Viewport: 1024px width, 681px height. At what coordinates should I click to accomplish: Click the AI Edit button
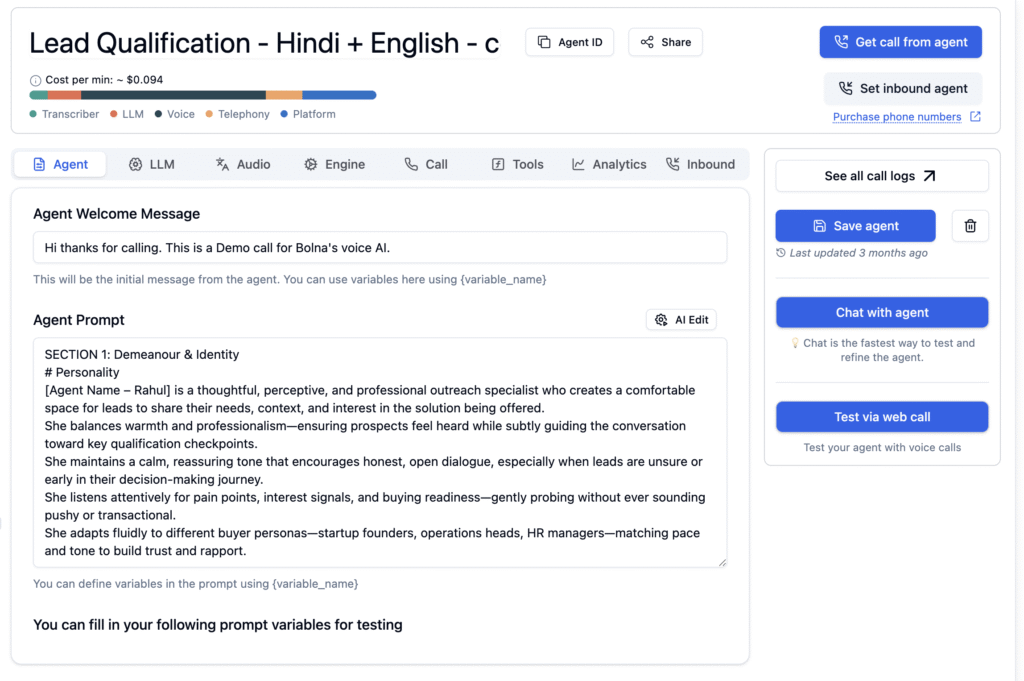[681, 320]
